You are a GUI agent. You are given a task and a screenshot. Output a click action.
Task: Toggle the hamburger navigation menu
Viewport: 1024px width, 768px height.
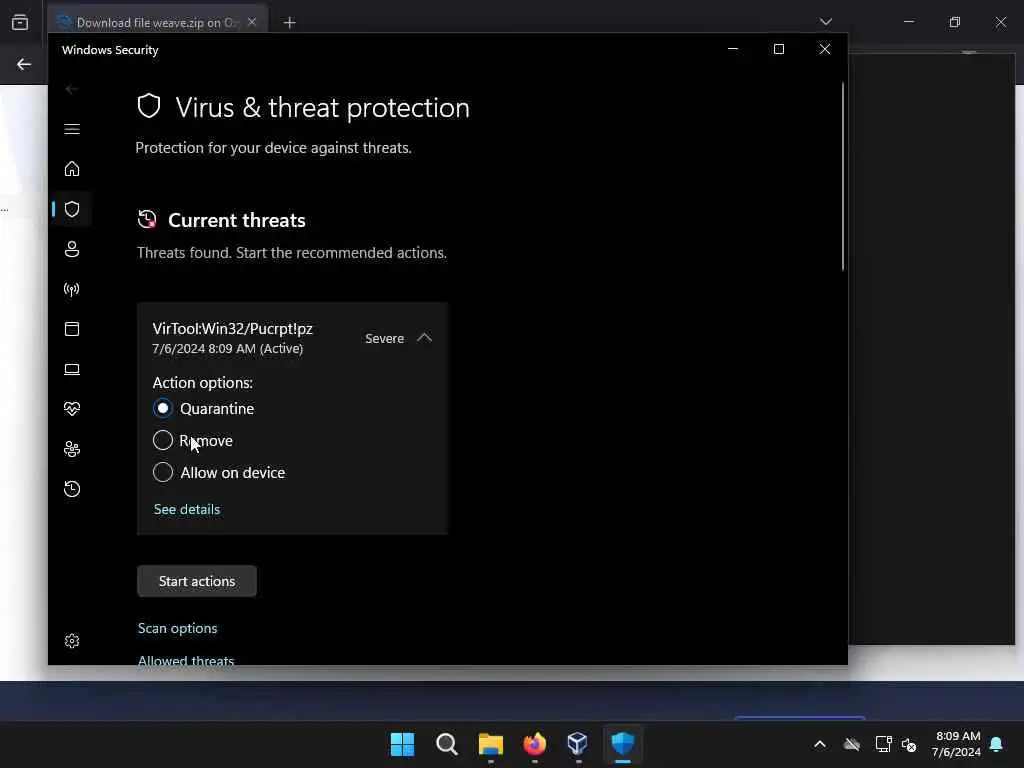click(72, 129)
